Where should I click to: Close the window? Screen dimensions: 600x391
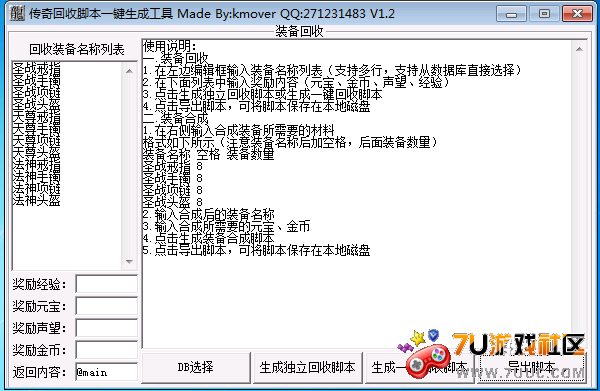click(x=577, y=14)
